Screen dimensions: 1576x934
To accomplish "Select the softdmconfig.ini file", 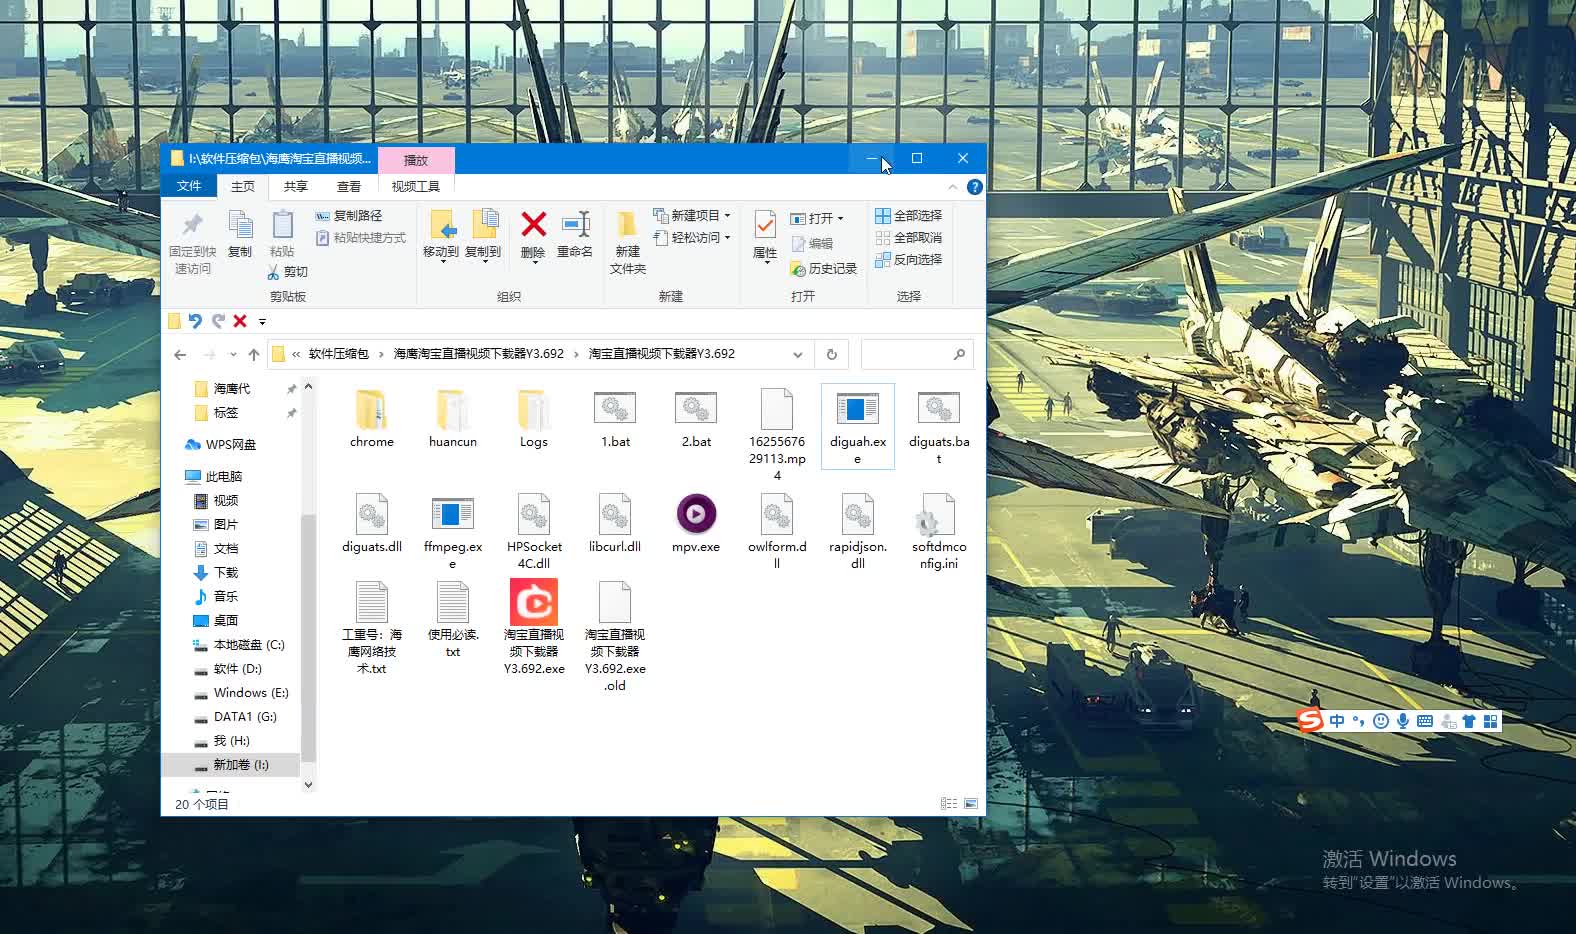I will [x=939, y=531].
